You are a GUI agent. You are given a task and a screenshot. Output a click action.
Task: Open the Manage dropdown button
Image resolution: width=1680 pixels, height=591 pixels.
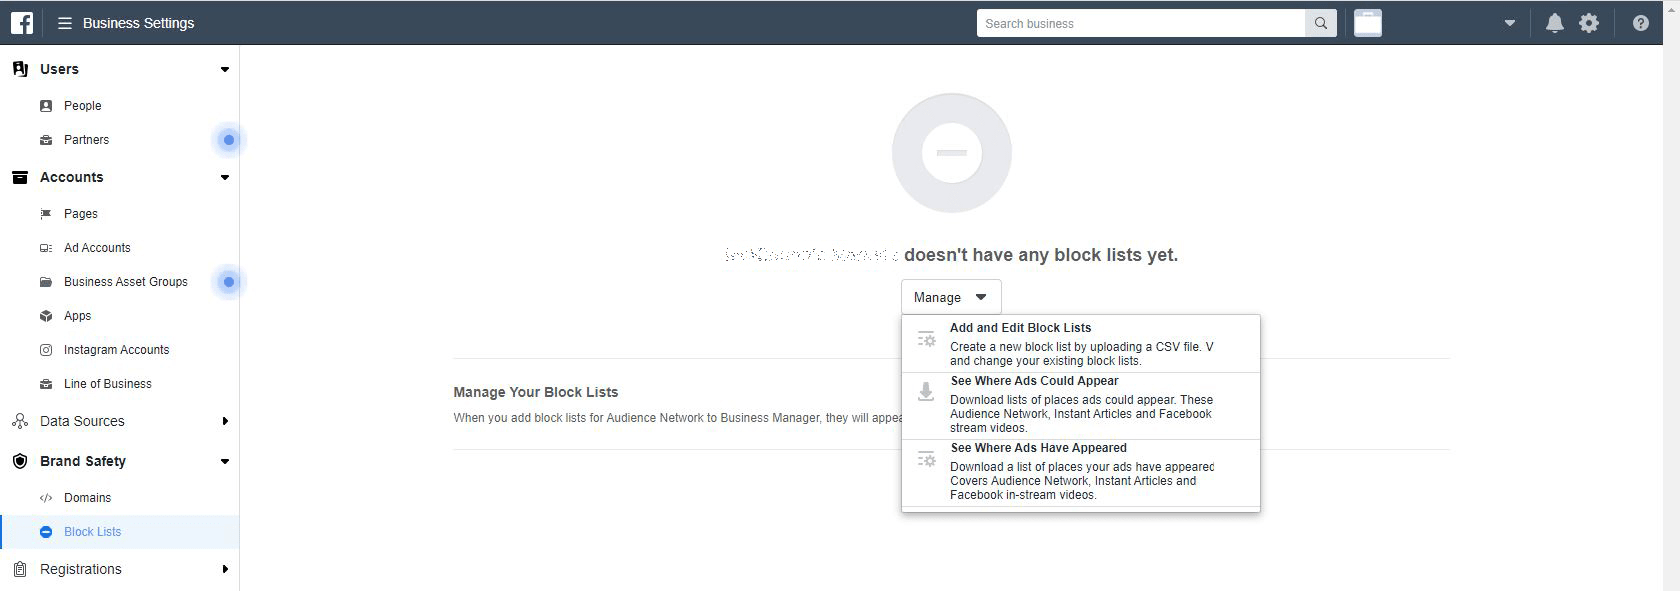click(x=950, y=297)
